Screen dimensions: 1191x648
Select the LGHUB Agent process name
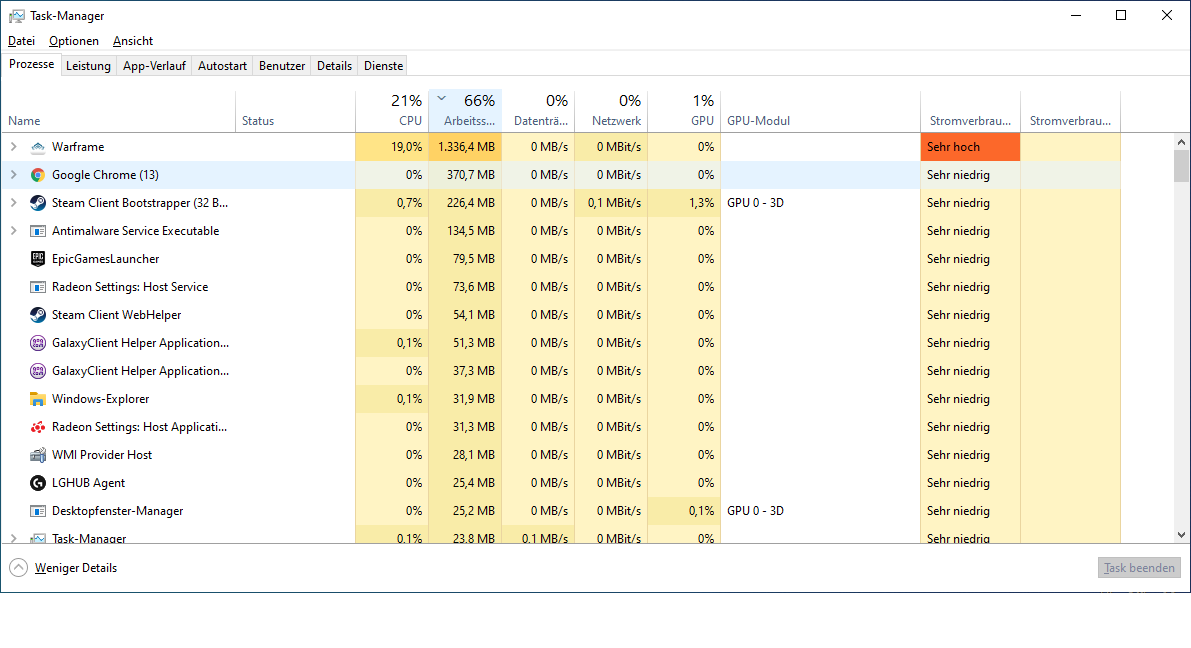88,483
